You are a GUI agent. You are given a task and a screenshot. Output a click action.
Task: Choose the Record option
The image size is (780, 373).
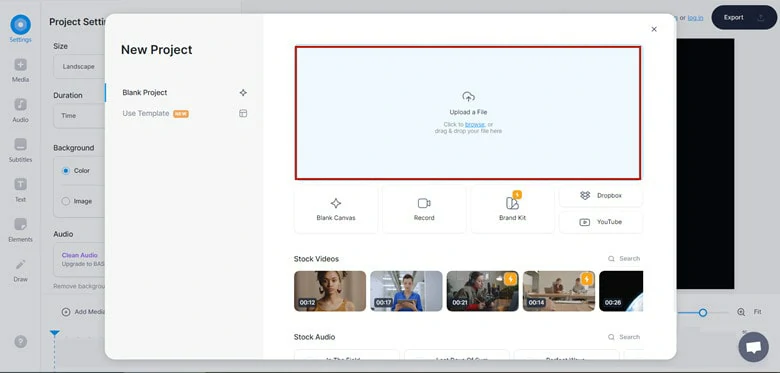[x=424, y=209]
